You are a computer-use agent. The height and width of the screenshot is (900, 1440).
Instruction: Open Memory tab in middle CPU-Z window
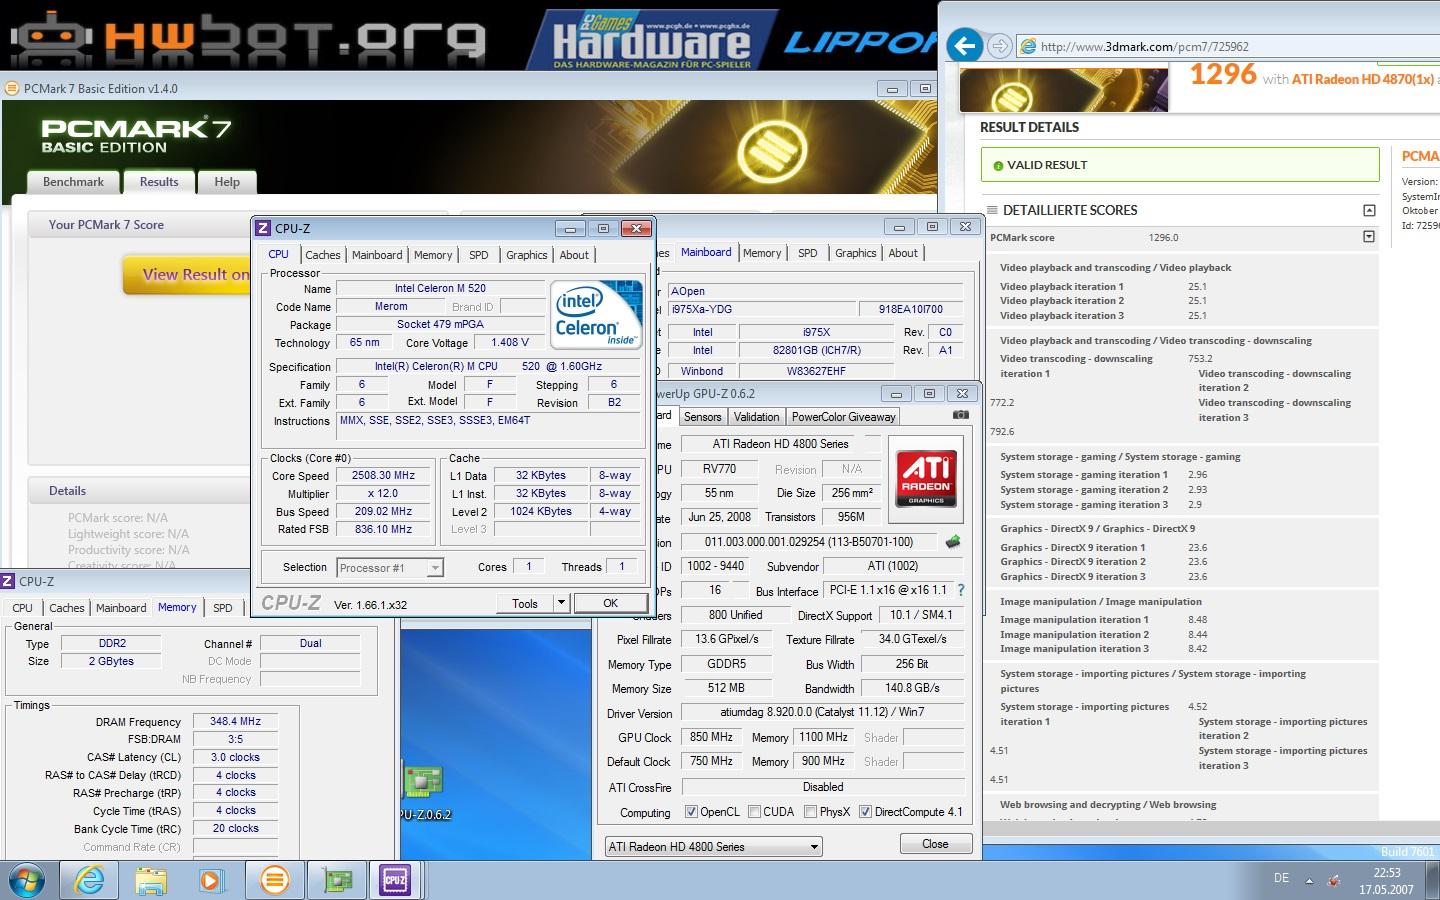click(762, 253)
